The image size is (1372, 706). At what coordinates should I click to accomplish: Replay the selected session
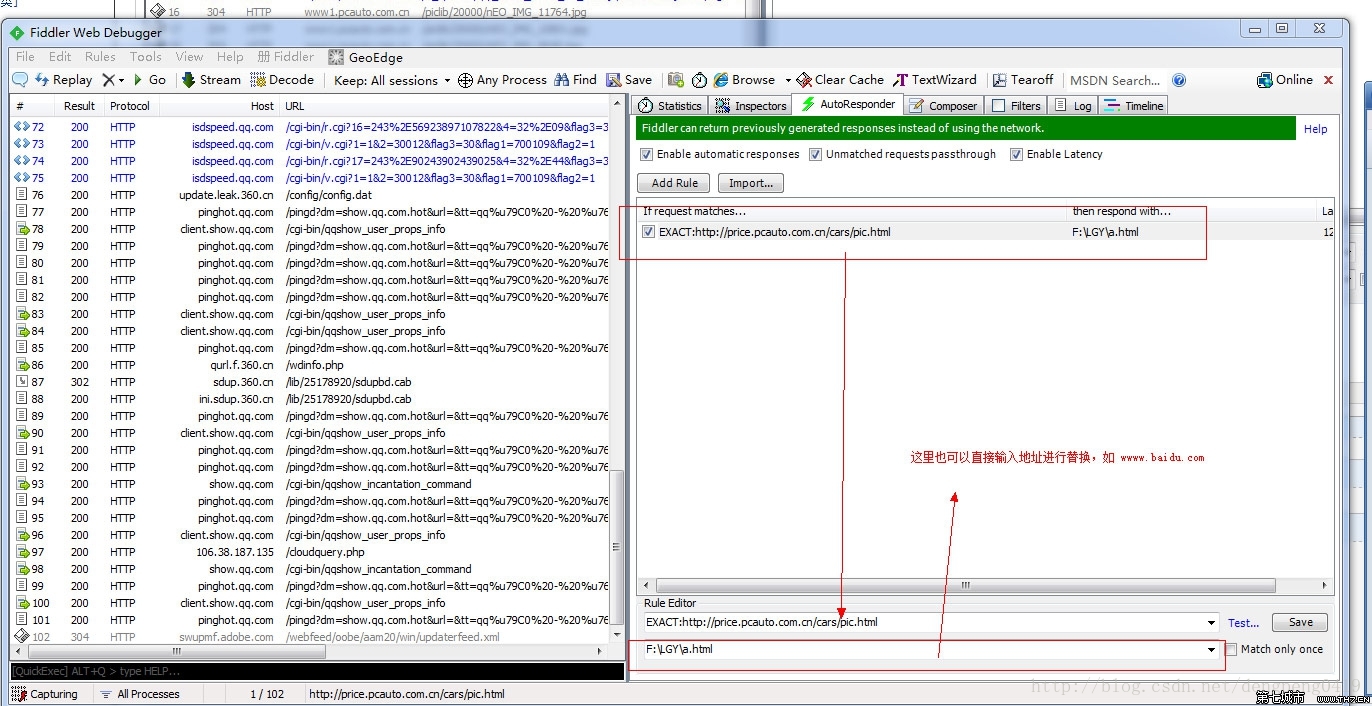point(63,80)
